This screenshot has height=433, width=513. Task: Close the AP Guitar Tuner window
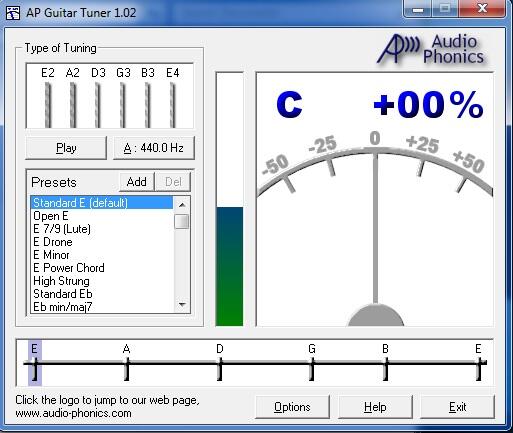(x=482, y=9)
